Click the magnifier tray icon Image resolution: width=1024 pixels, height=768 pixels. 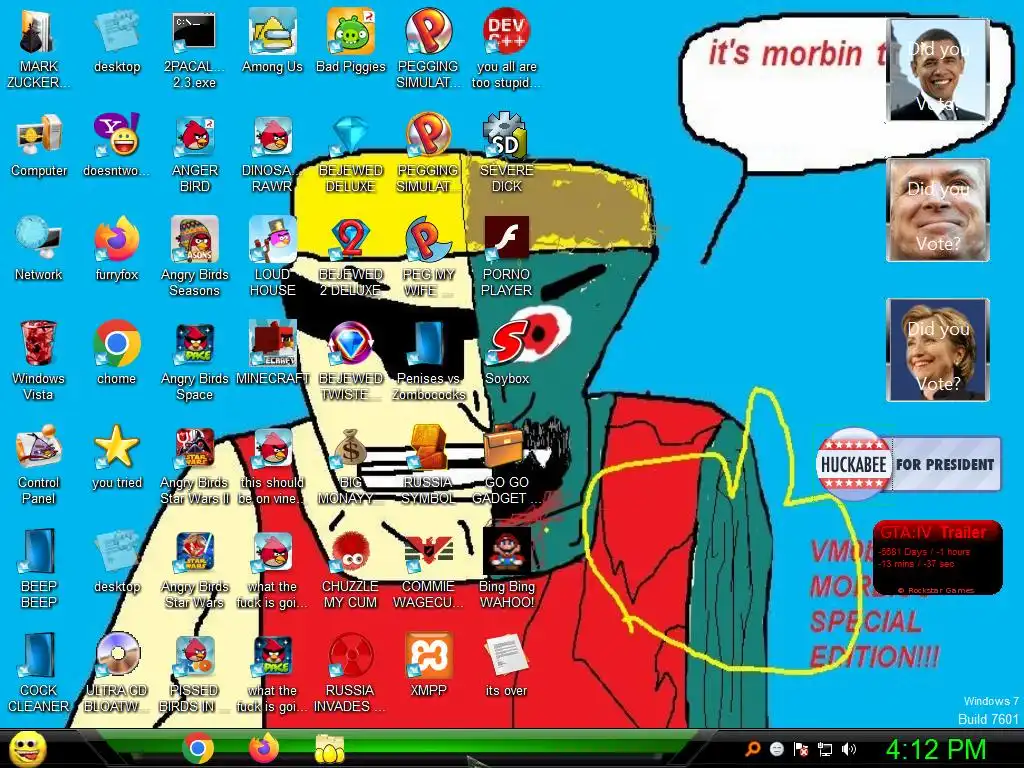click(752, 748)
